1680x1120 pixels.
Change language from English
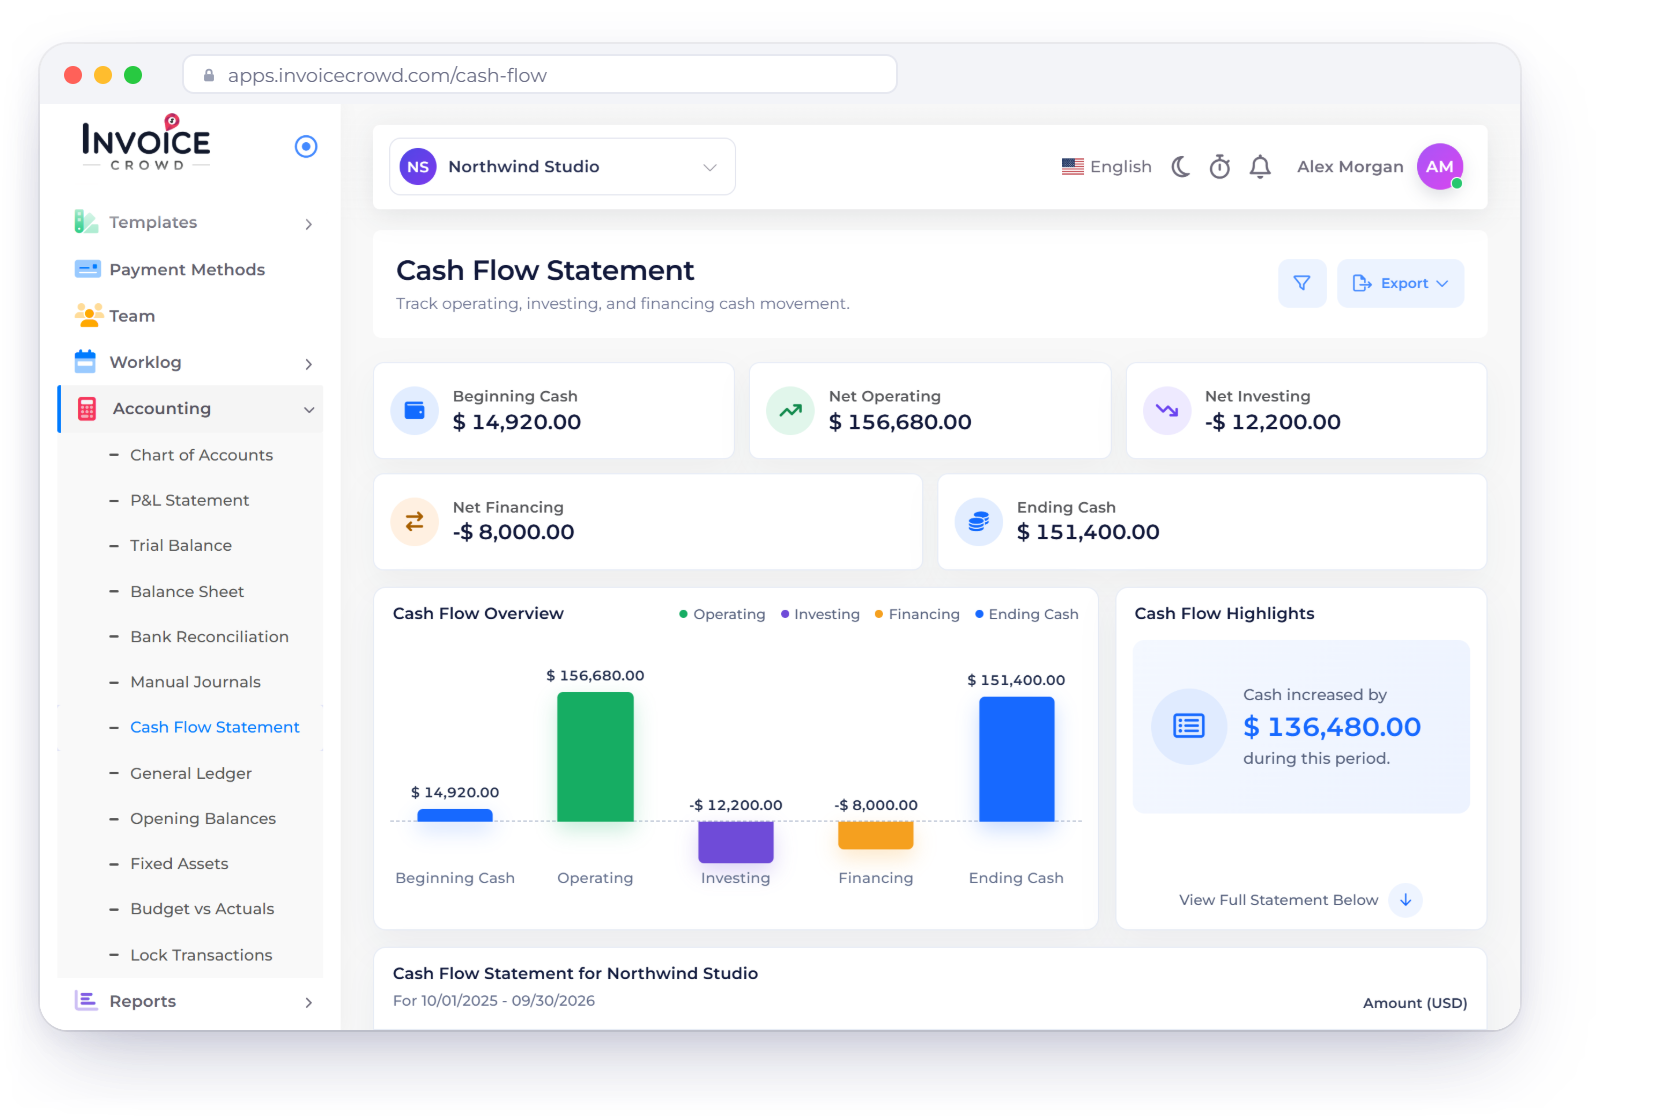click(x=1107, y=167)
